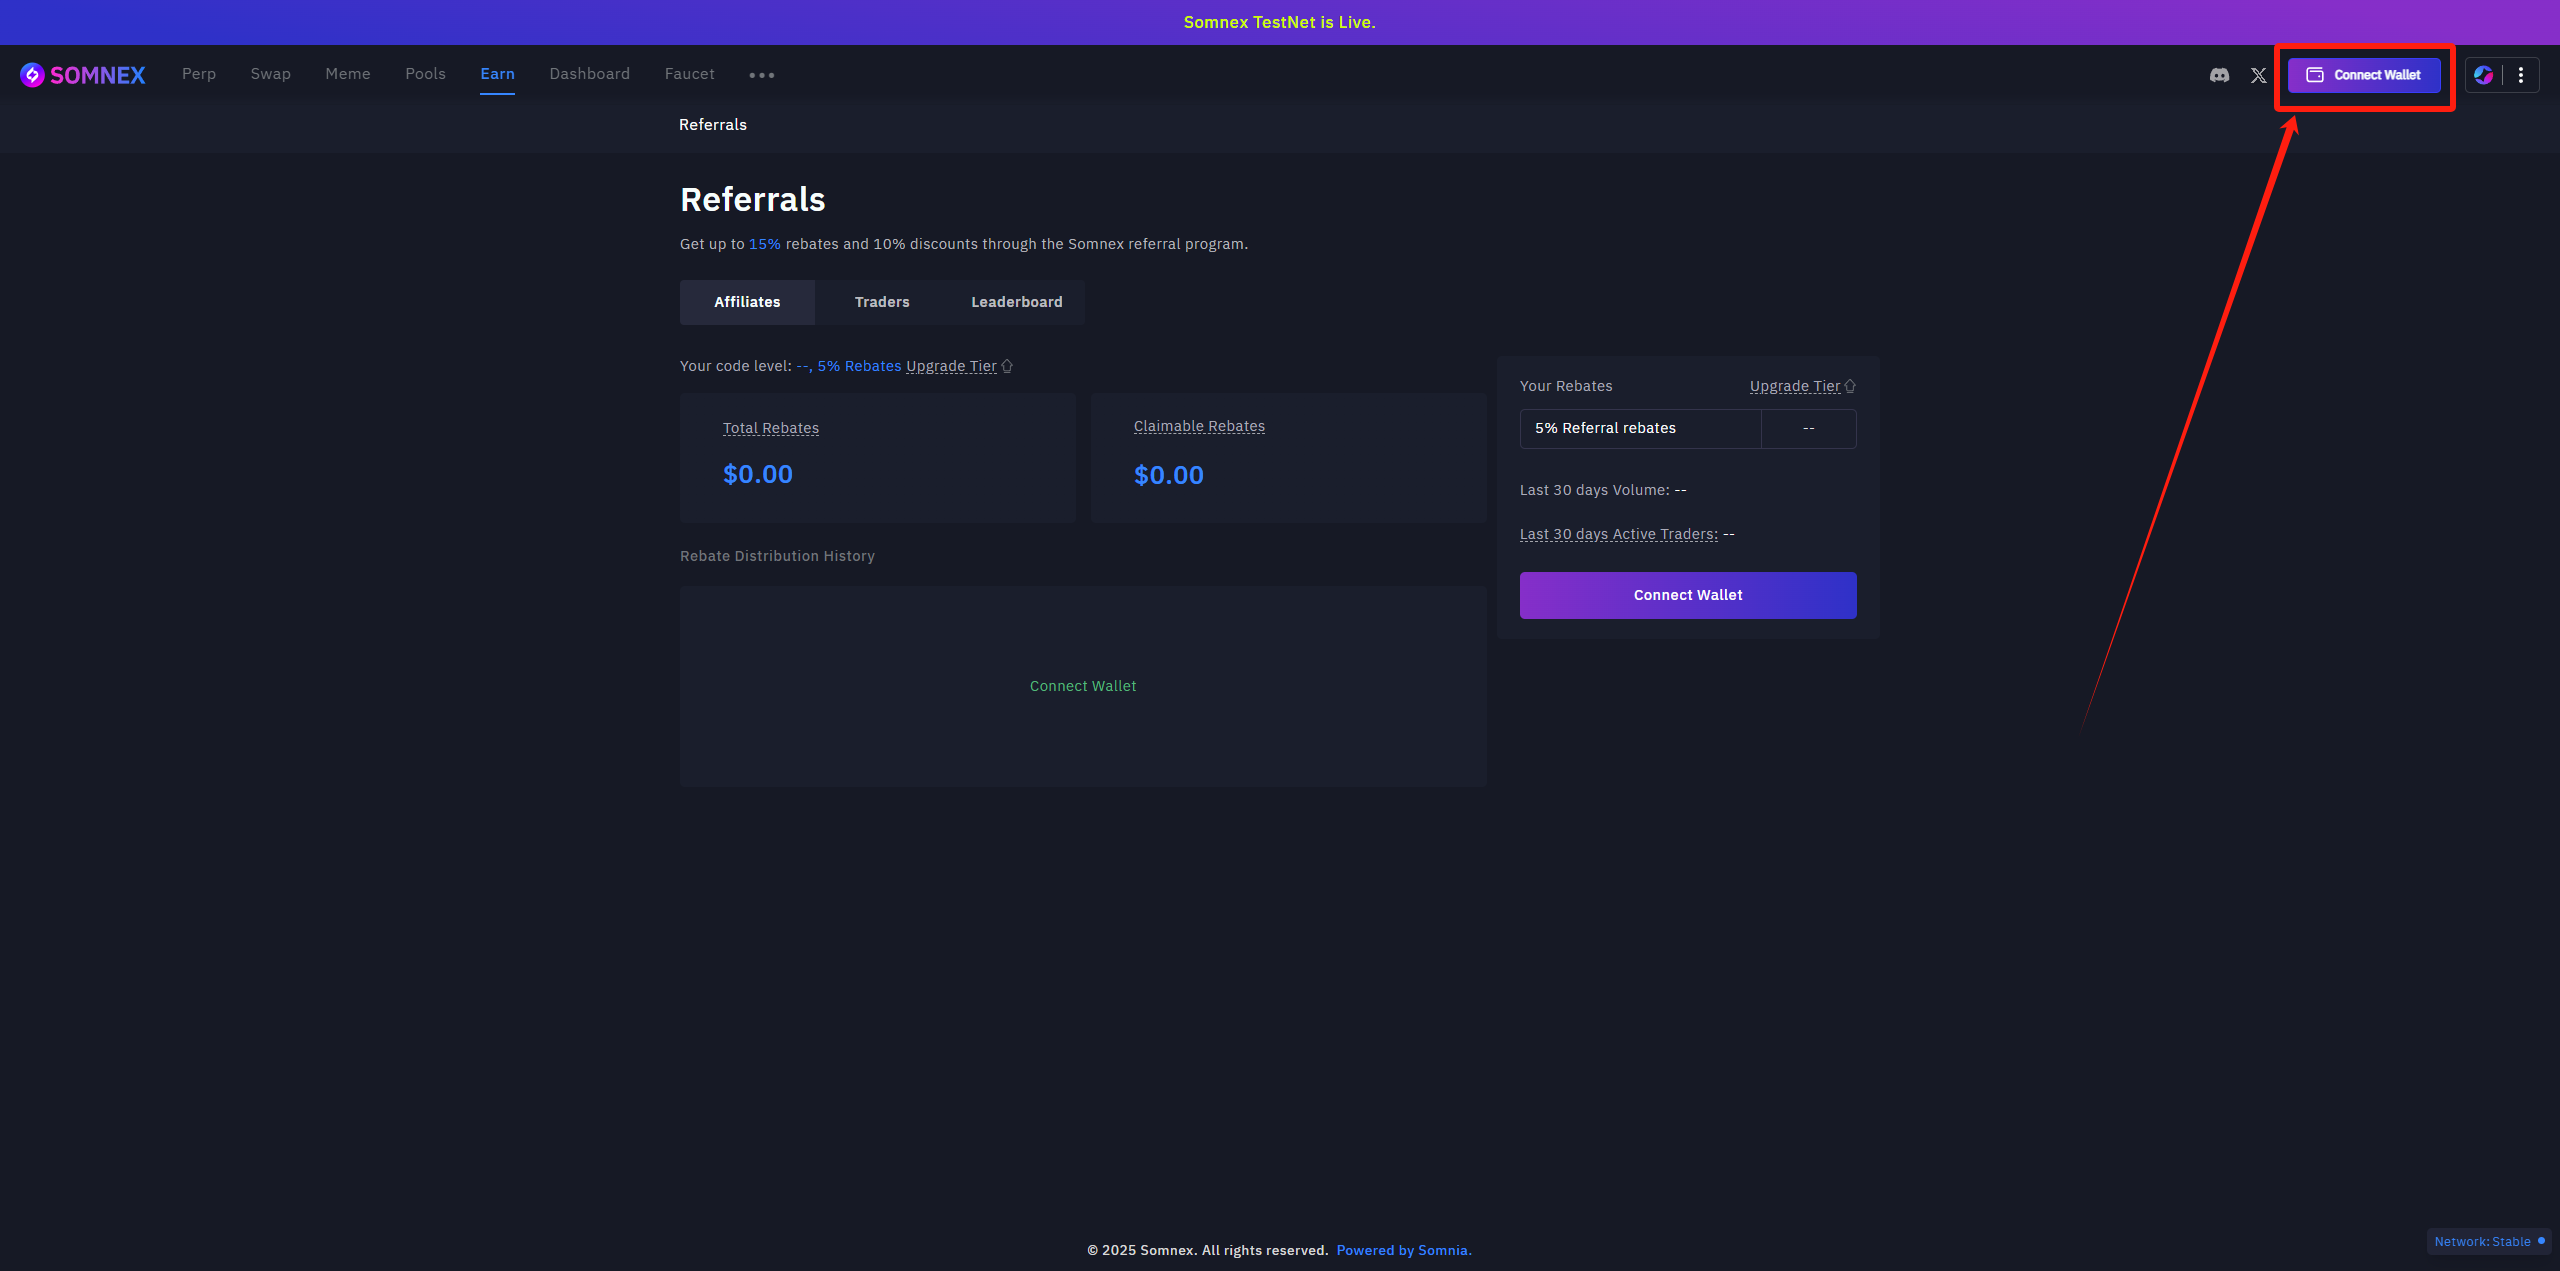This screenshot has height=1271, width=2560.
Task: Click the arrow icon beside Your Rebates Upgrade Tier
Action: click(1850, 386)
